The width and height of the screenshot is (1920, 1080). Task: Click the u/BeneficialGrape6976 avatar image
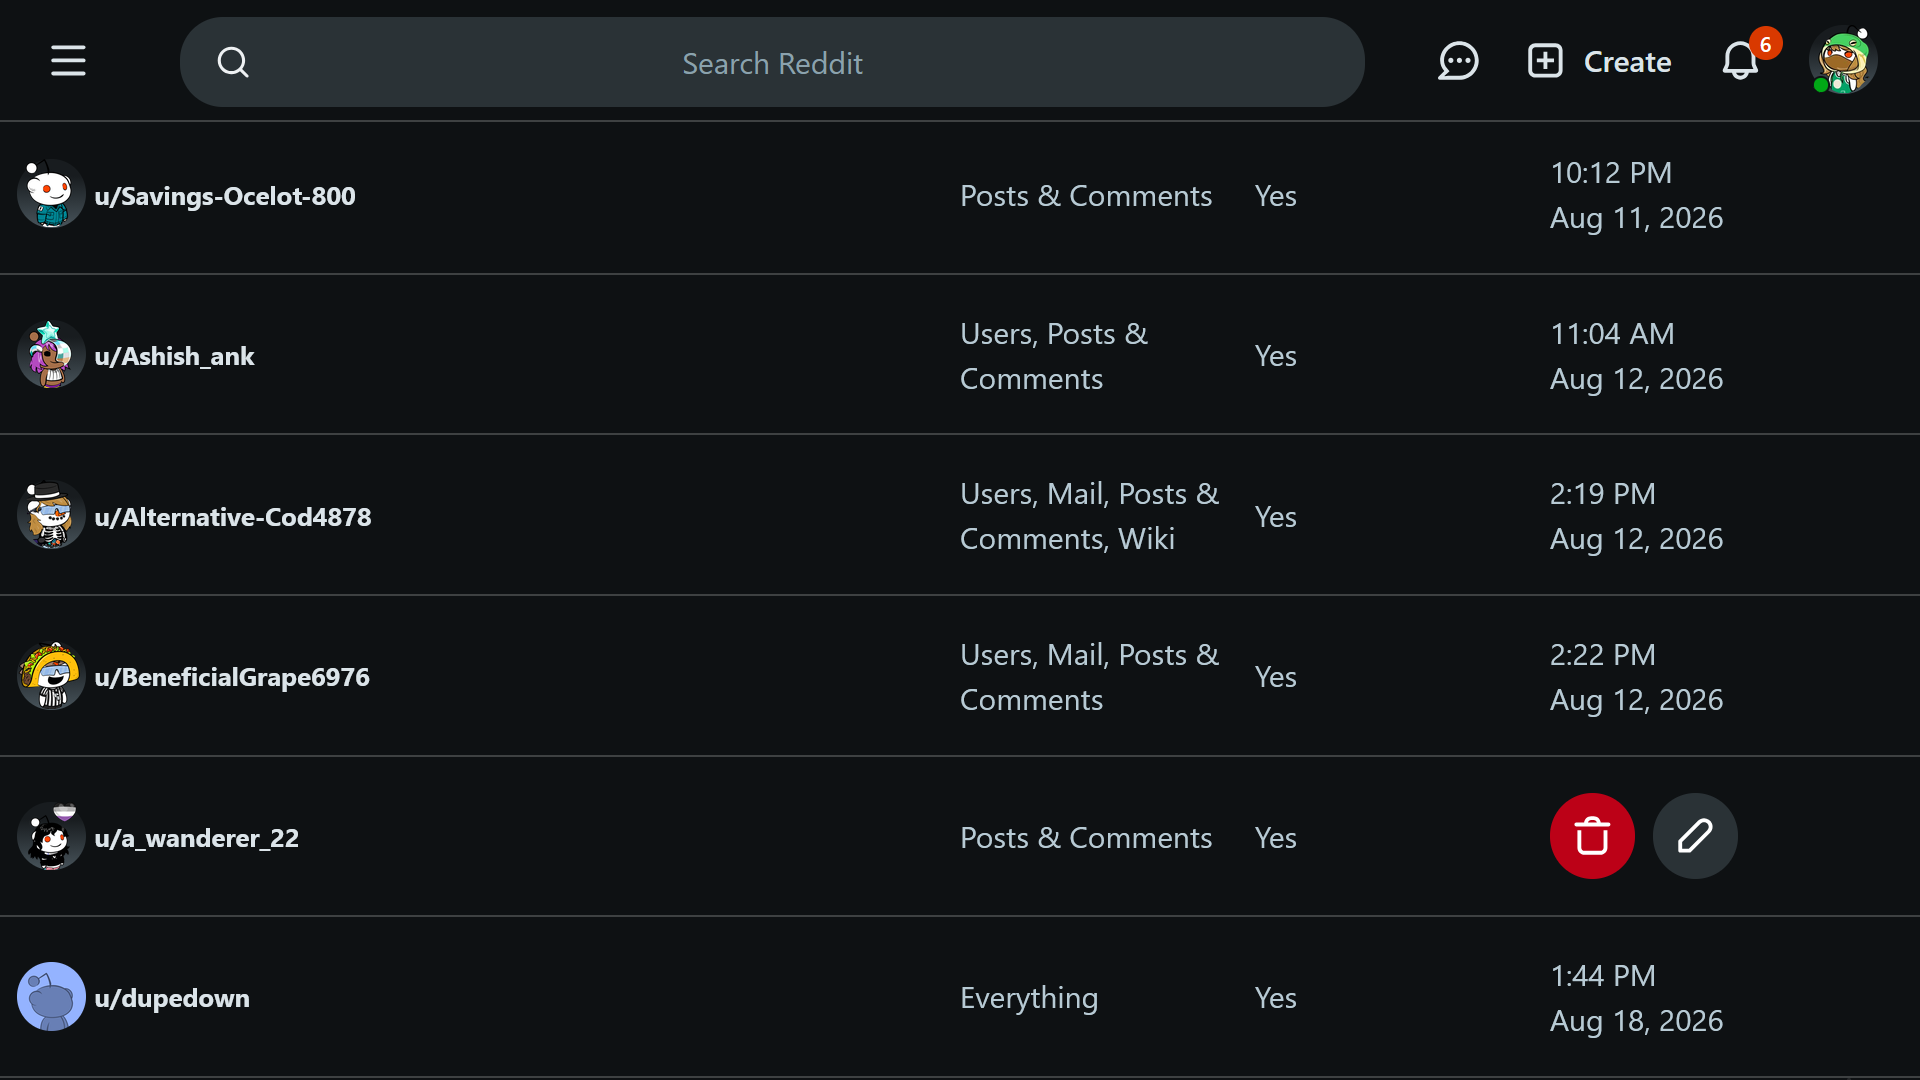(51, 676)
